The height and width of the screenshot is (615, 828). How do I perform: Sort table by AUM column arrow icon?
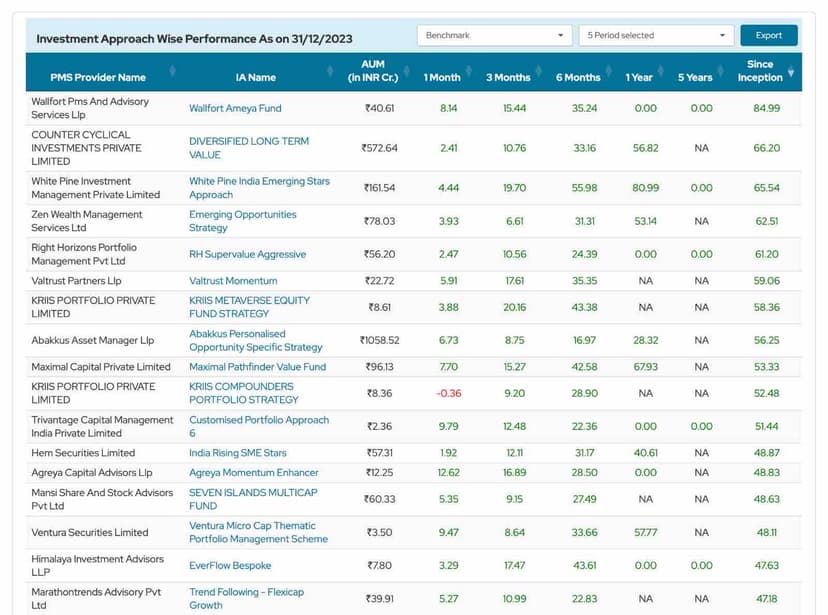click(x=407, y=71)
